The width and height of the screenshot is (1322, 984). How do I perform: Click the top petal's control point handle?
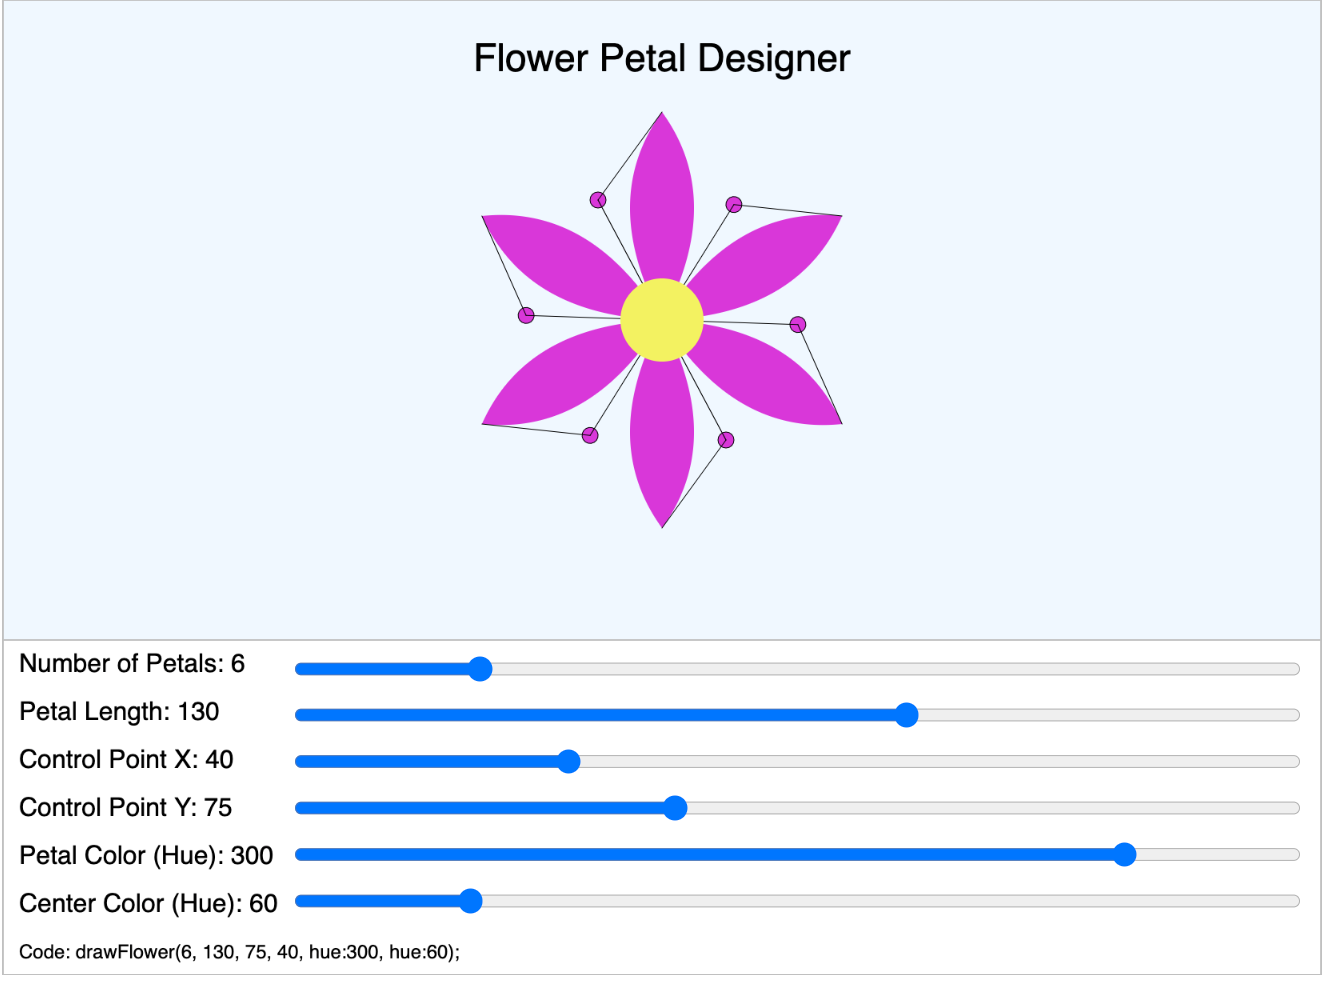click(598, 201)
